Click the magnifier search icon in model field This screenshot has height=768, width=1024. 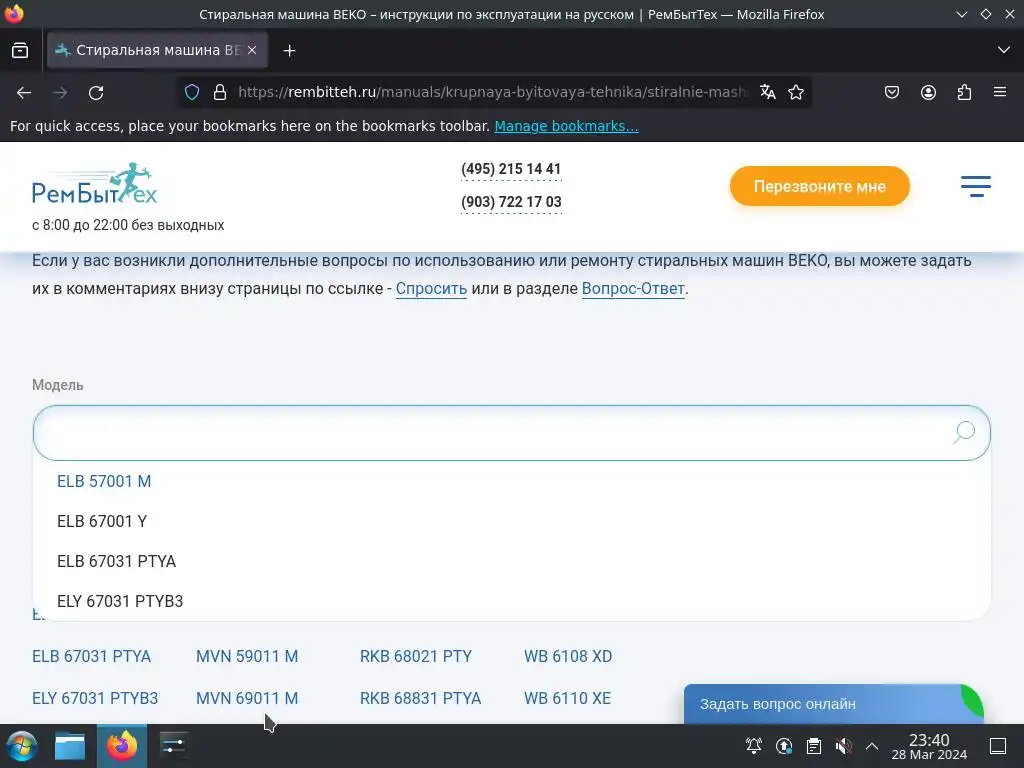click(964, 432)
